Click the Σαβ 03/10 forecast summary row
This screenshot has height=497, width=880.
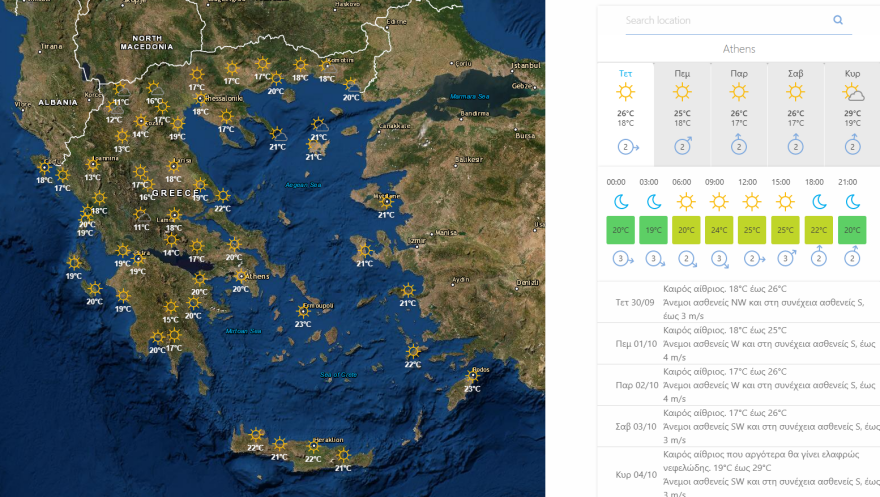pos(740,426)
